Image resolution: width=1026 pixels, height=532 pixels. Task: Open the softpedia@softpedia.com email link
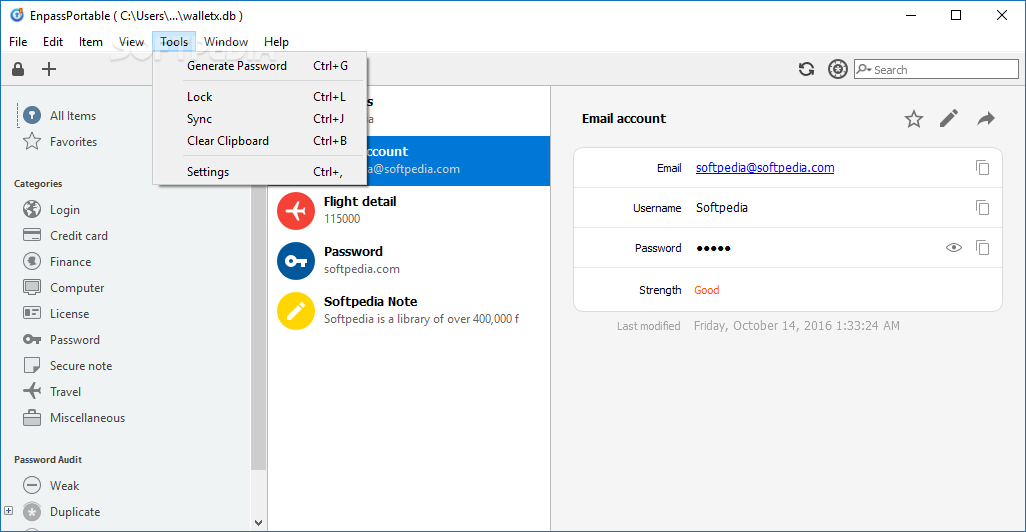[765, 168]
